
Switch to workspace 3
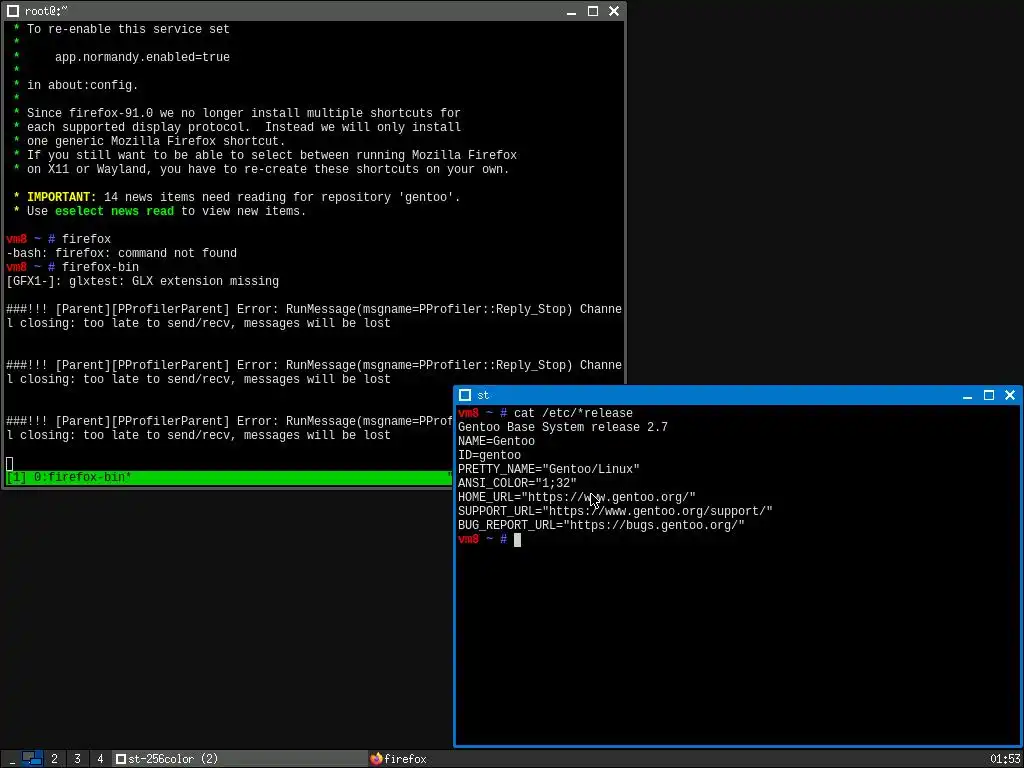(x=77, y=759)
